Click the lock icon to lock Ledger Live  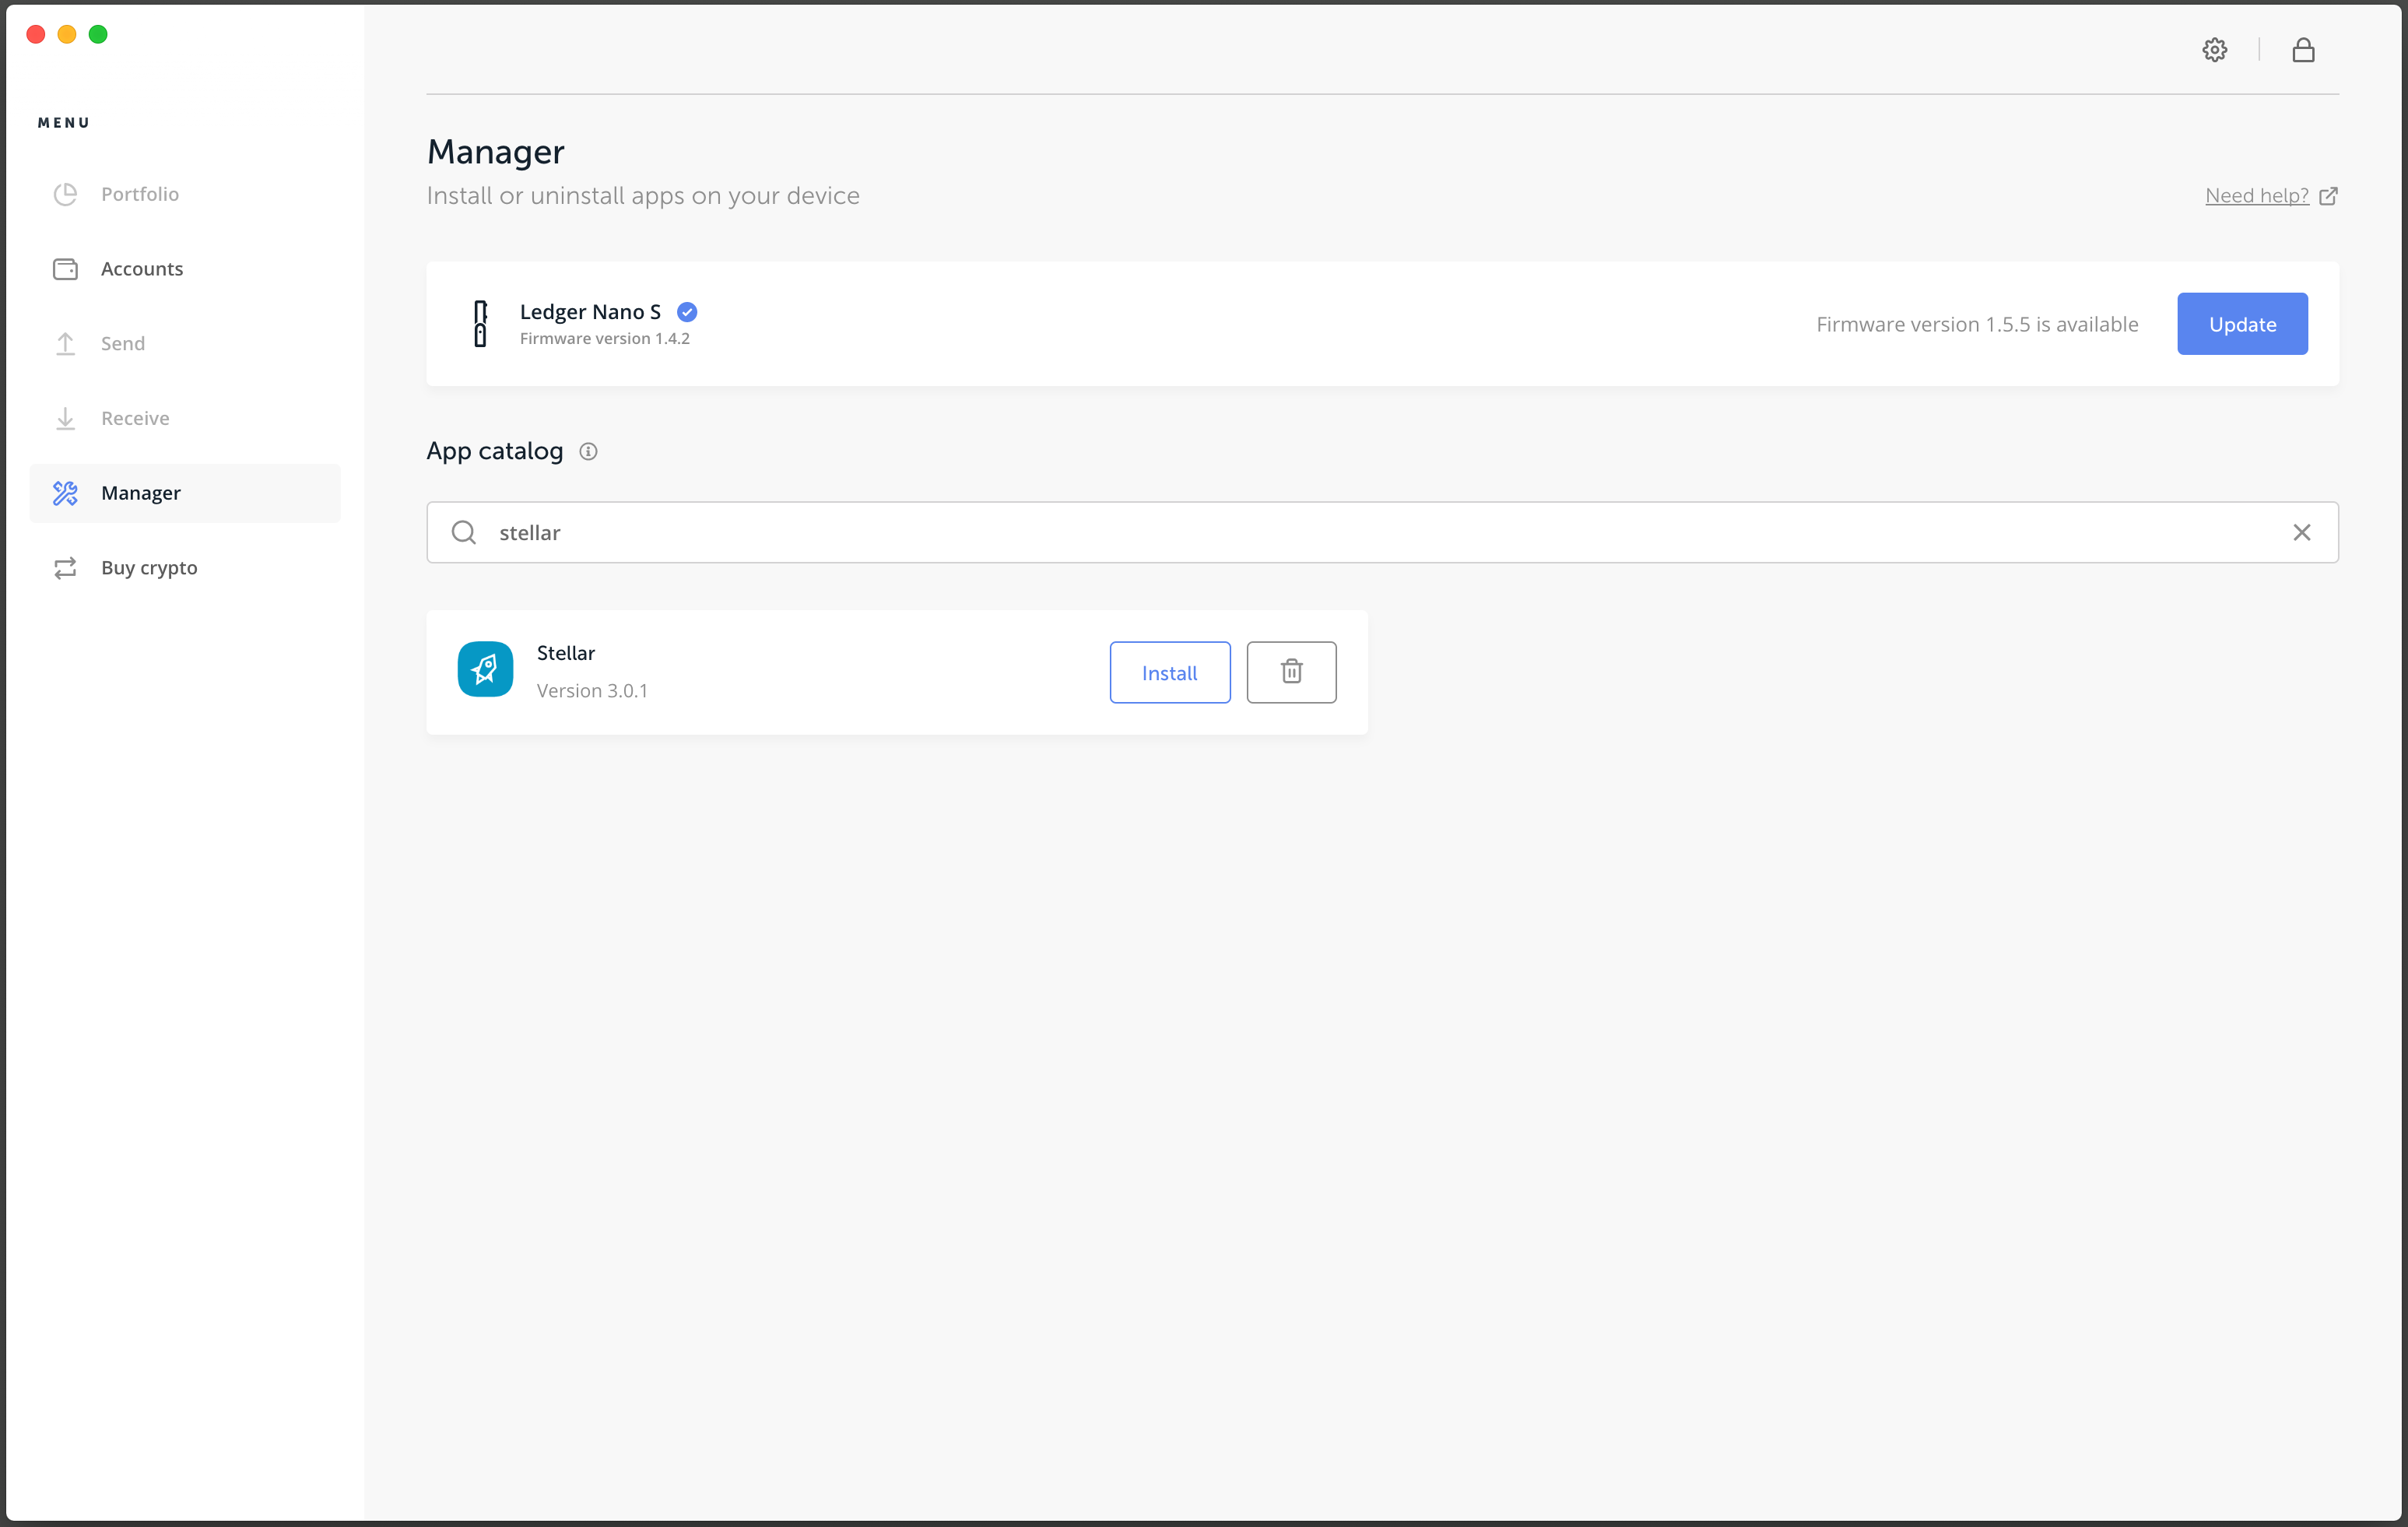(2303, 49)
